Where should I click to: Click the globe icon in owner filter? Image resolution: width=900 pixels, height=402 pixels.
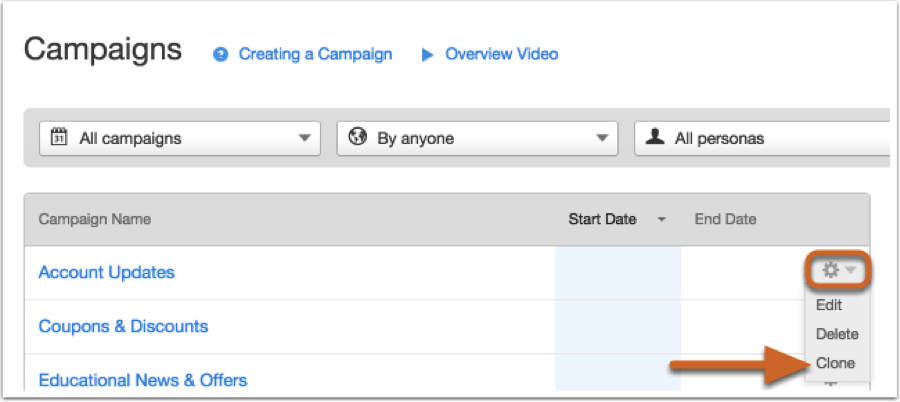357,138
